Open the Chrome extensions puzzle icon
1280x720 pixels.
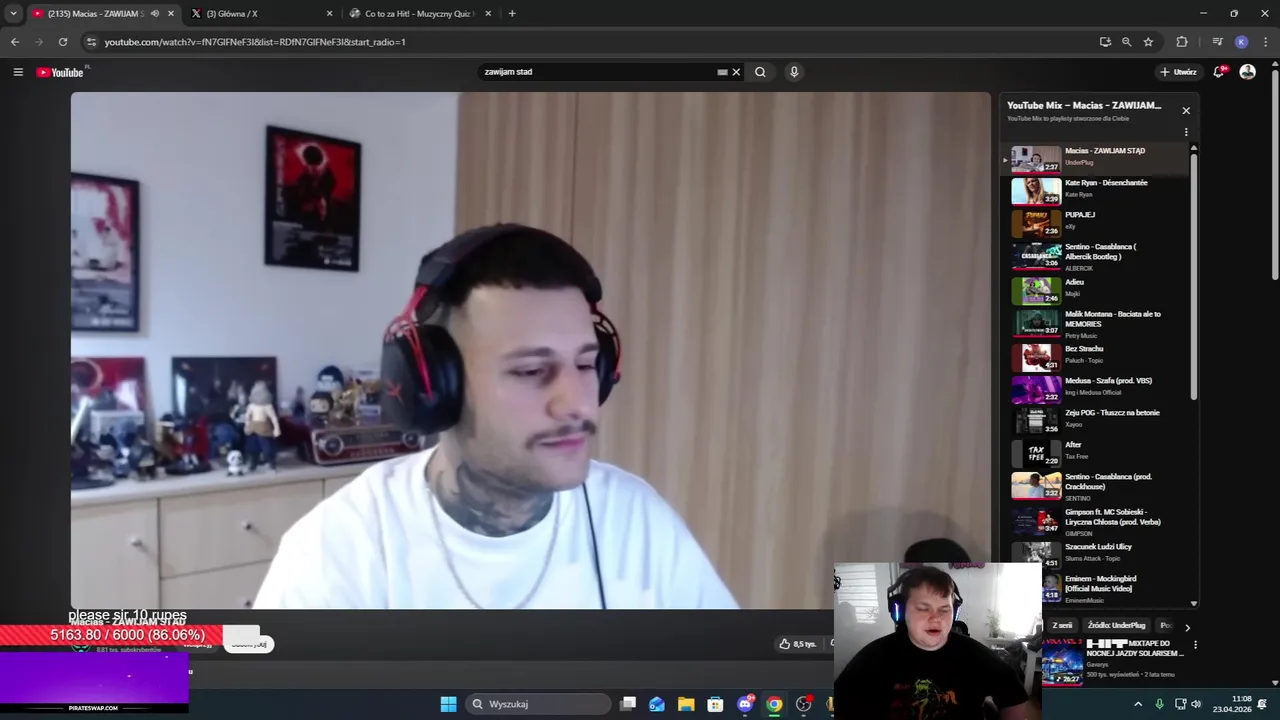(1182, 42)
